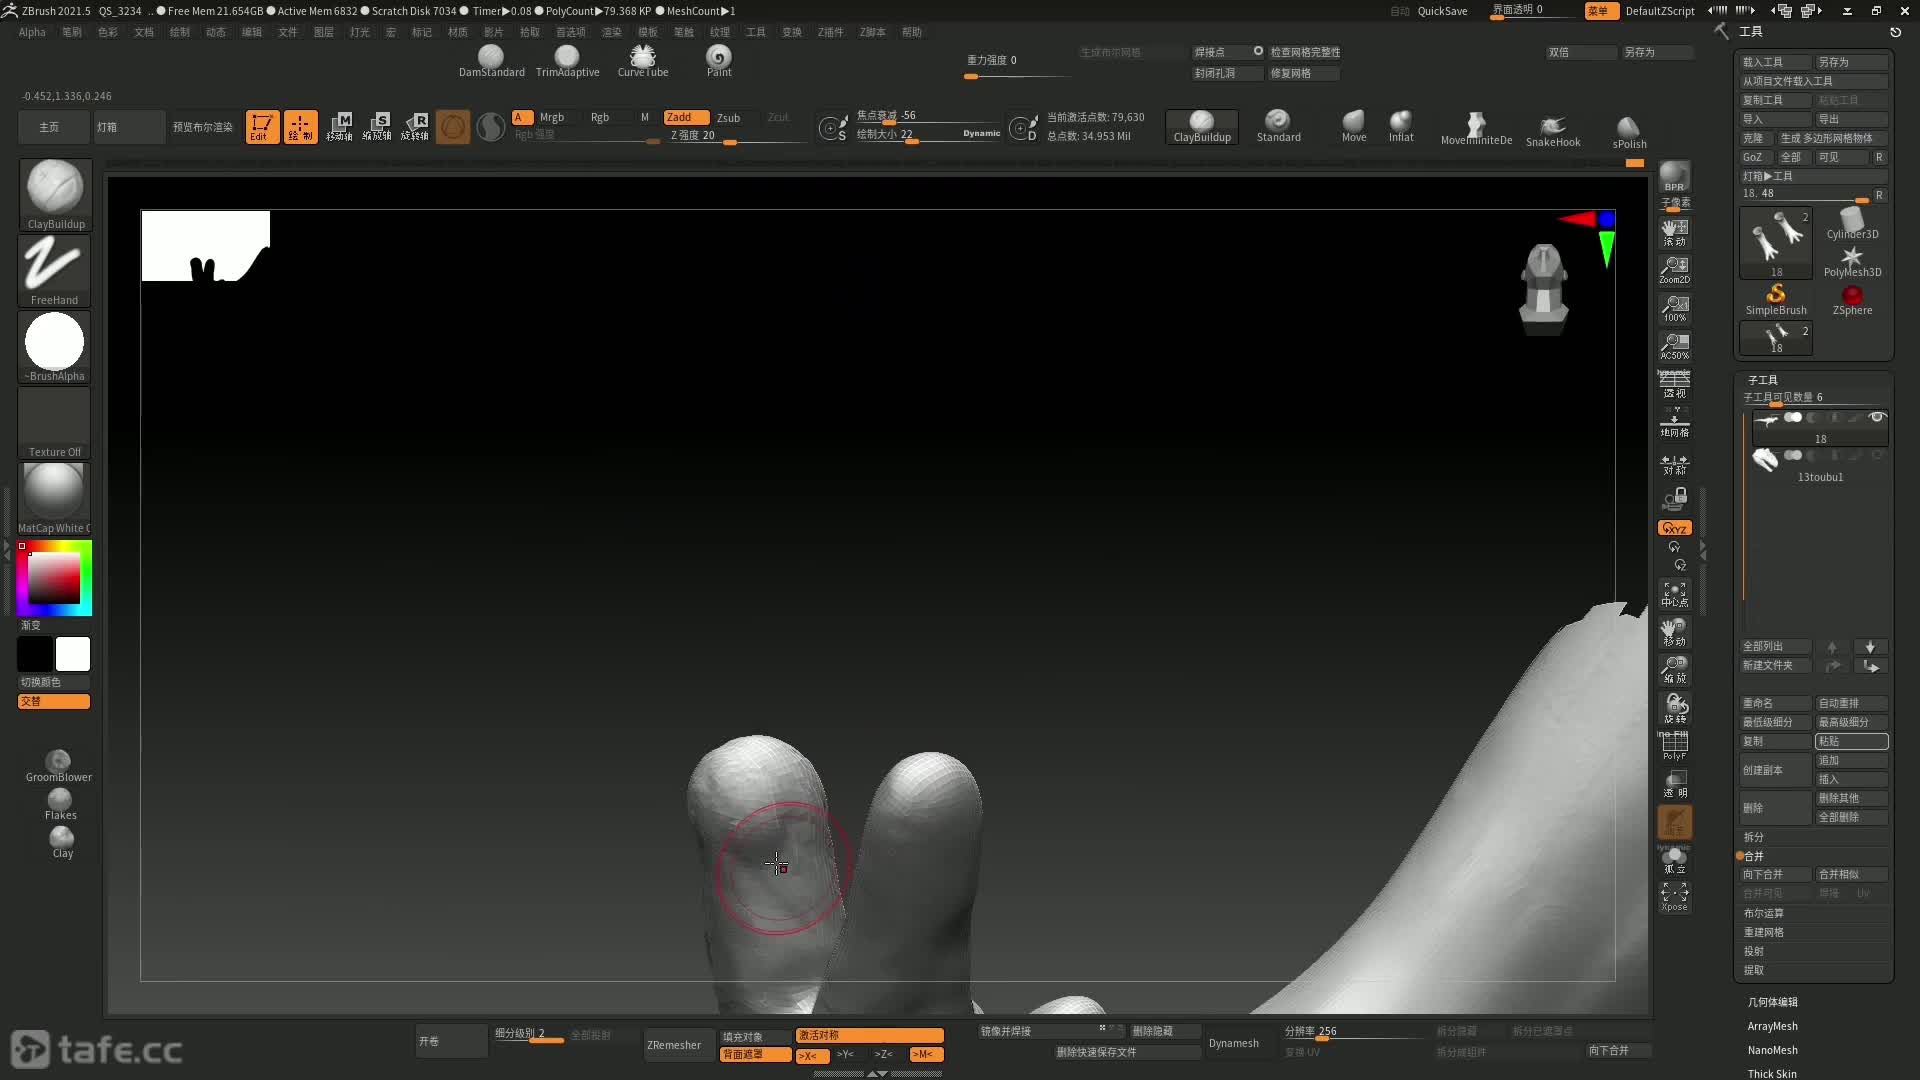Select the TrimAdaptive brush
Viewport: 1920px width, 1080px height.
tap(567, 61)
